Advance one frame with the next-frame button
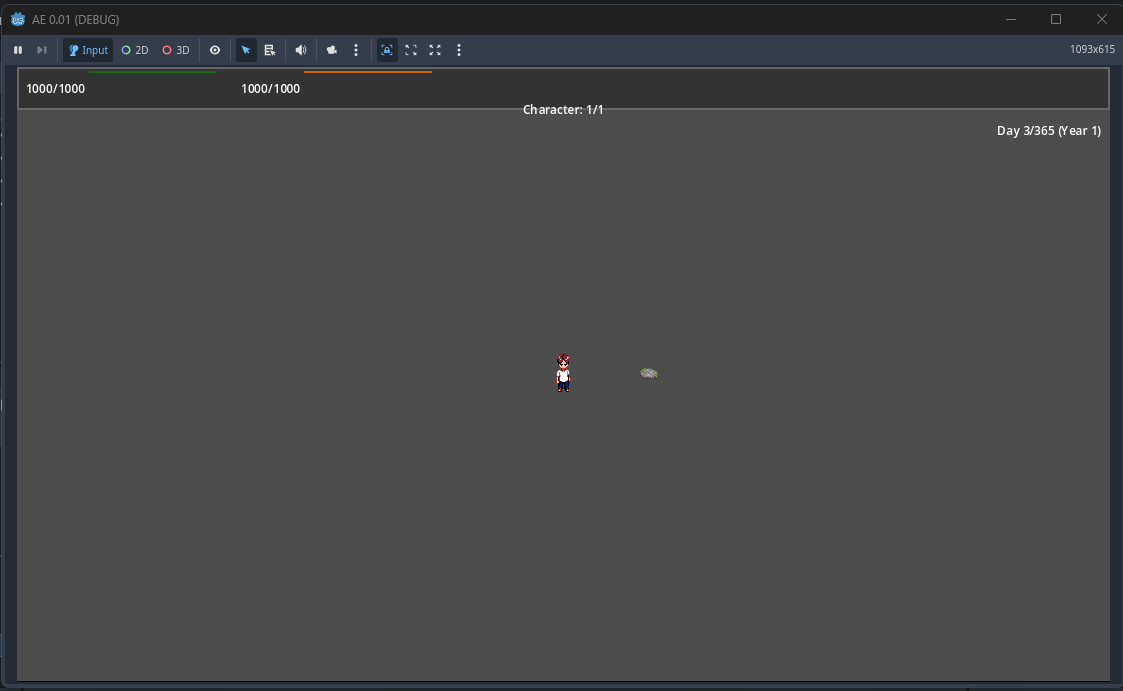The image size is (1123, 691). click(42, 50)
